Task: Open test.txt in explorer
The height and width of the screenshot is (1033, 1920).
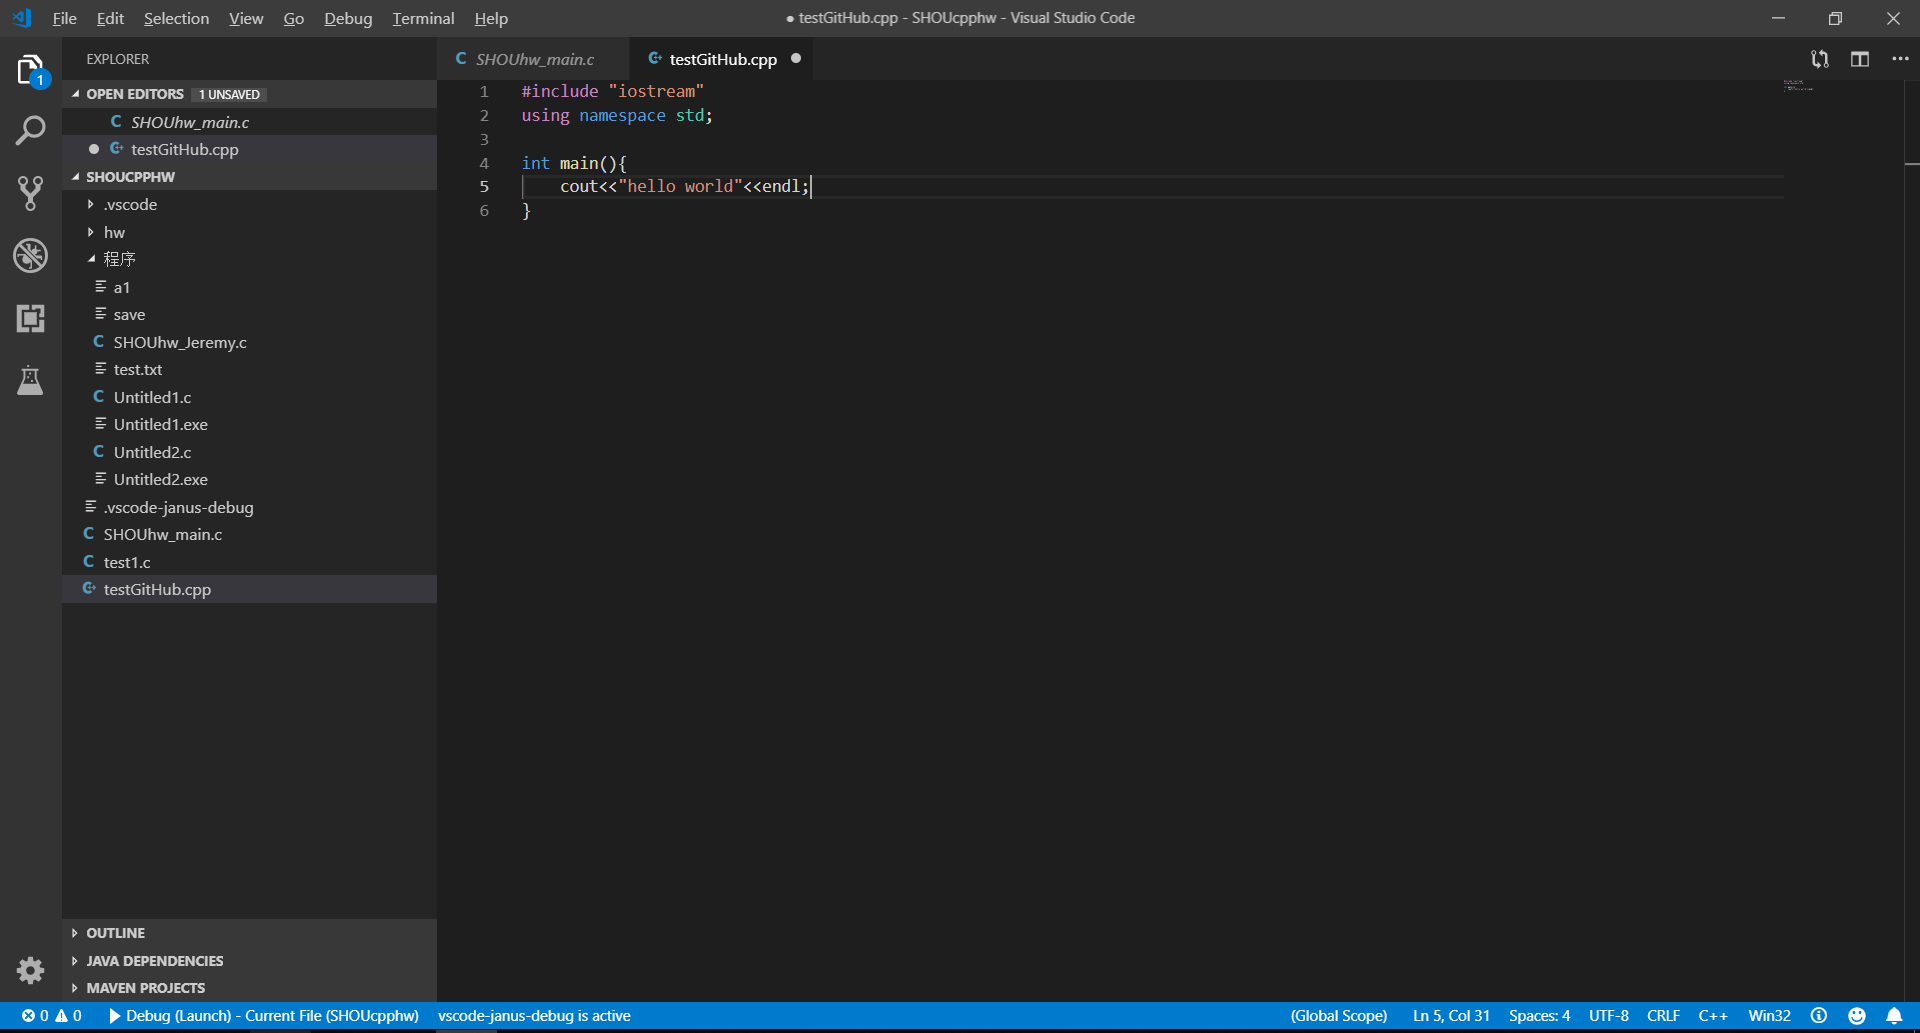Action: pyautogui.click(x=250, y=369)
